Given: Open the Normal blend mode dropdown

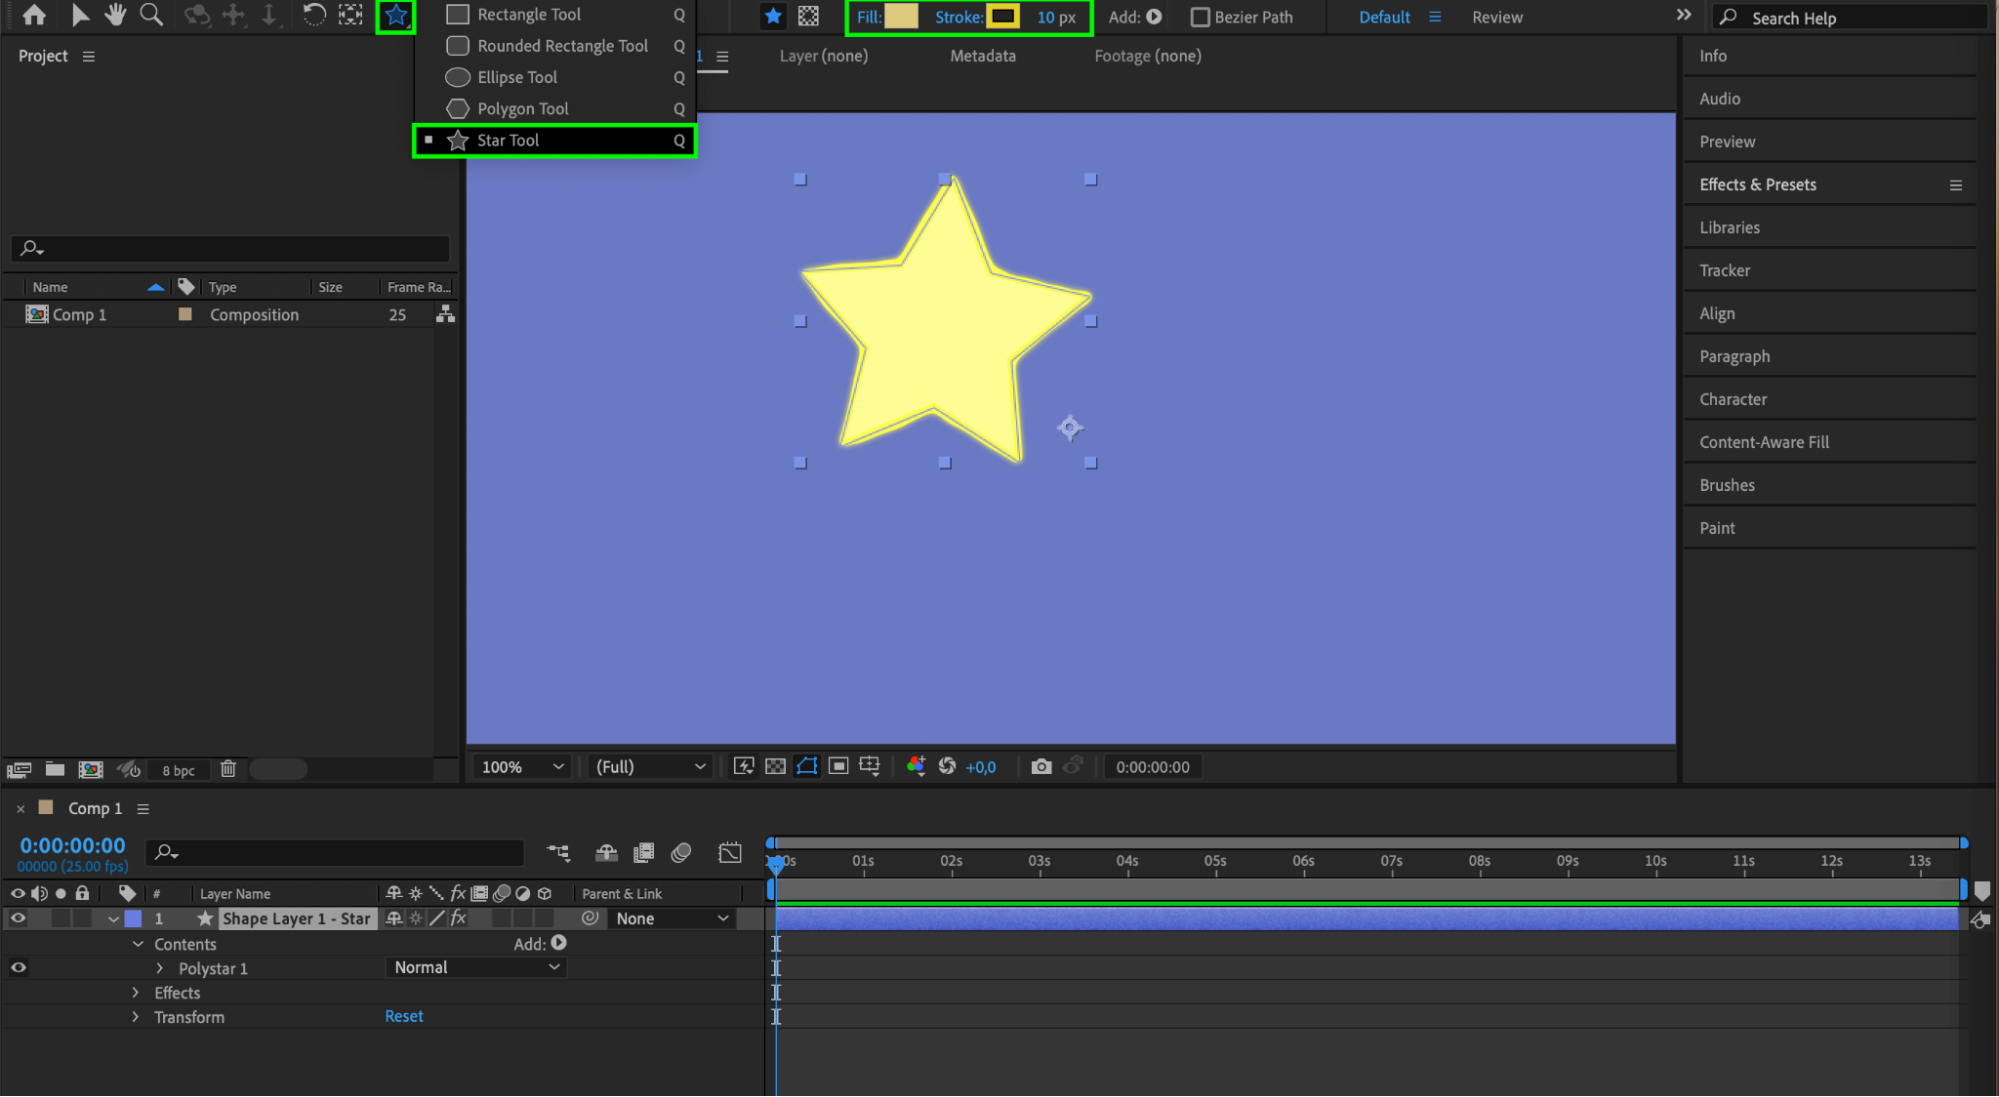Looking at the screenshot, I should click(x=476, y=967).
